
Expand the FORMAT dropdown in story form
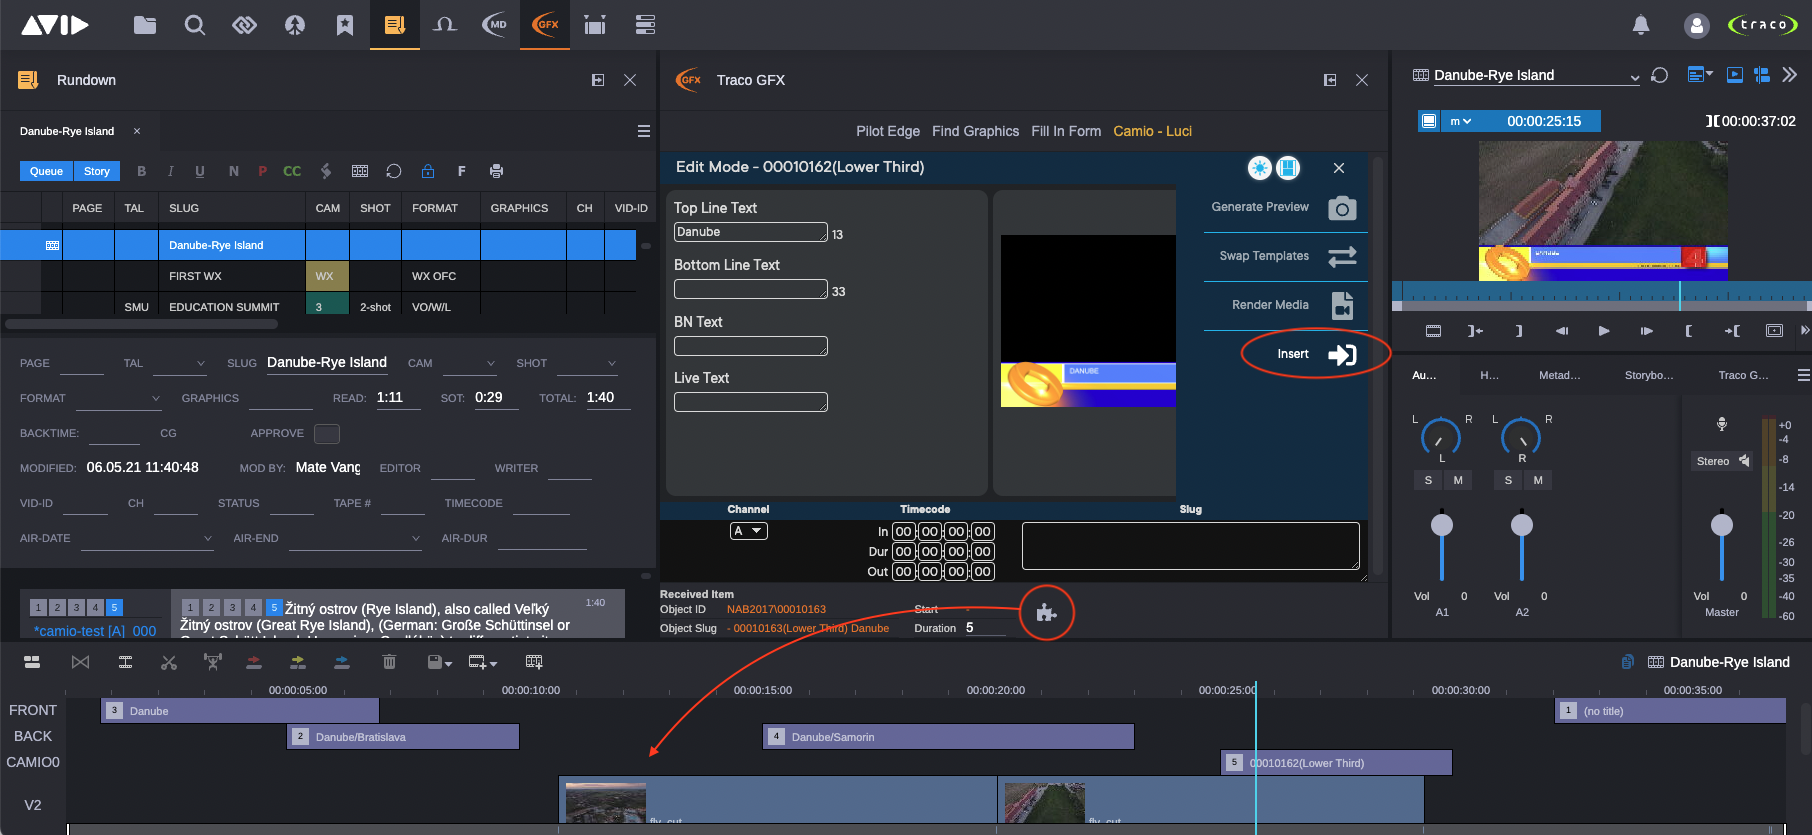(x=156, y=399)
